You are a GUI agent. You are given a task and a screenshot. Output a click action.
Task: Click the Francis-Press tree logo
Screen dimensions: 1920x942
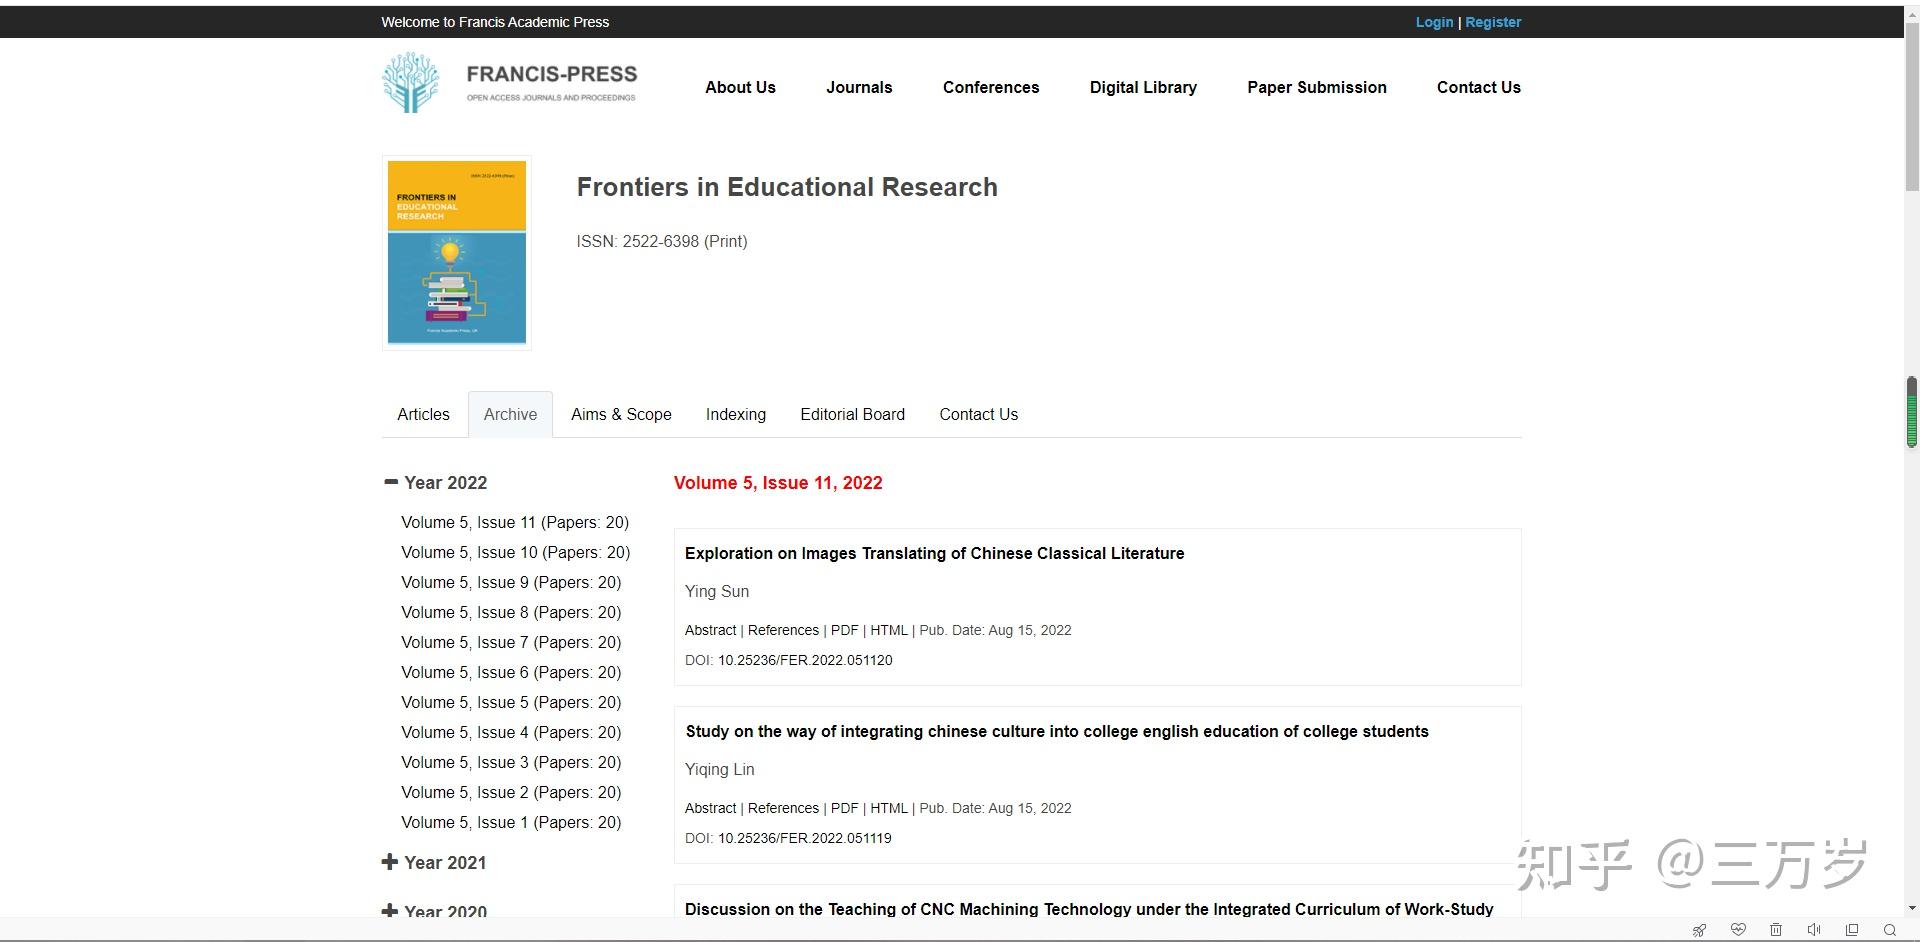[x=410, y=82]
